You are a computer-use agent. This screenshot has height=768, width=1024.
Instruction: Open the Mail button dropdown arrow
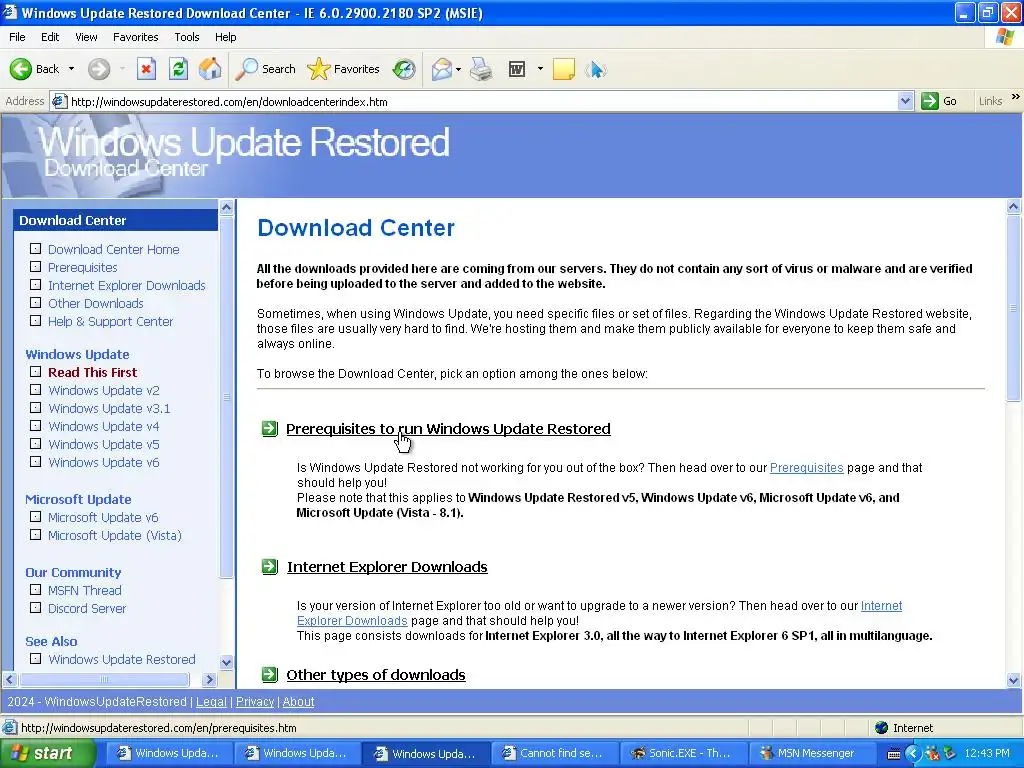pos(458,69)
